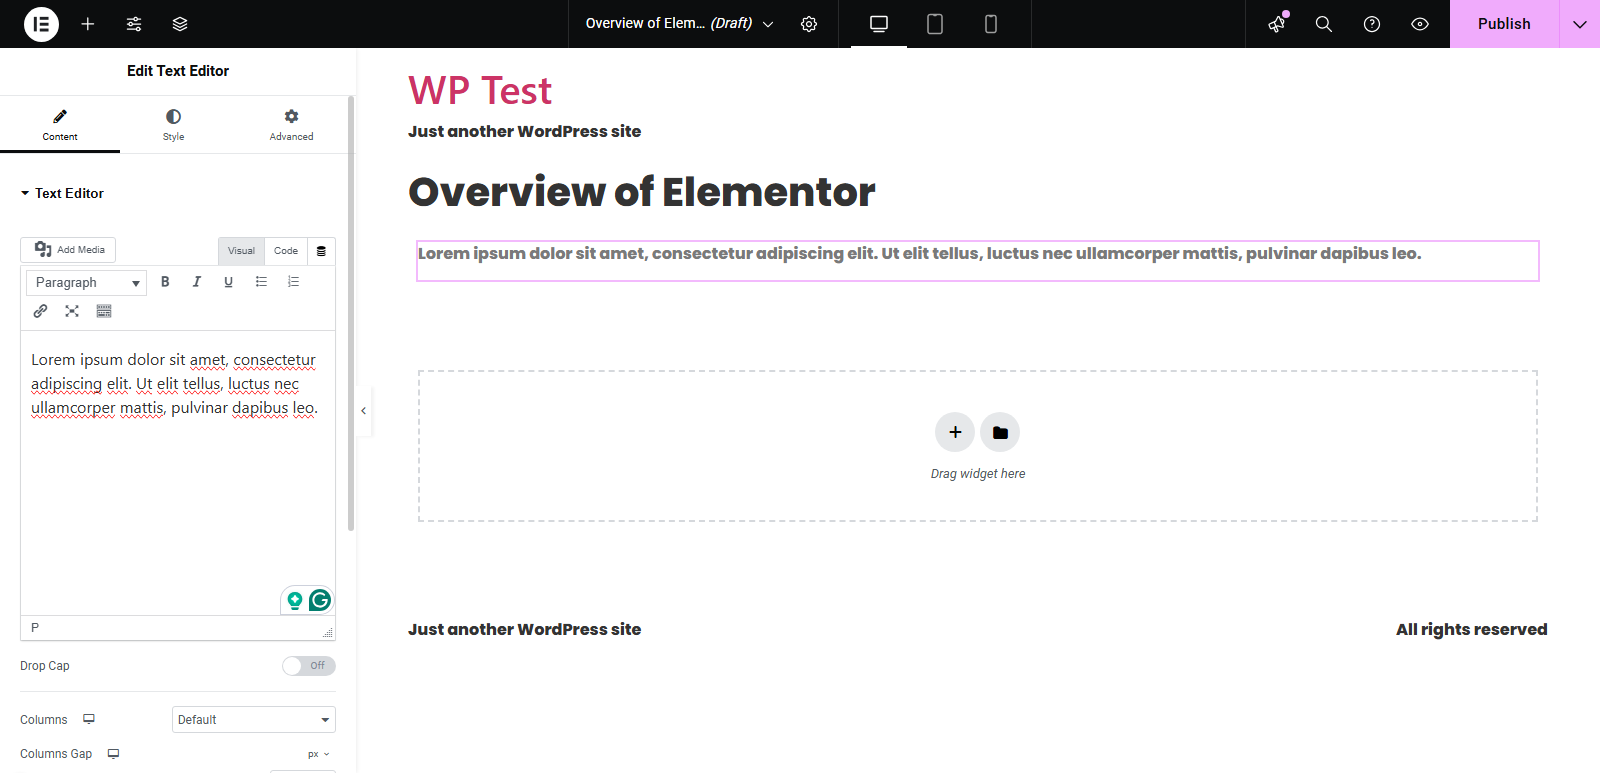
Task: Click inside the text editor area
Action: point(178,472)
